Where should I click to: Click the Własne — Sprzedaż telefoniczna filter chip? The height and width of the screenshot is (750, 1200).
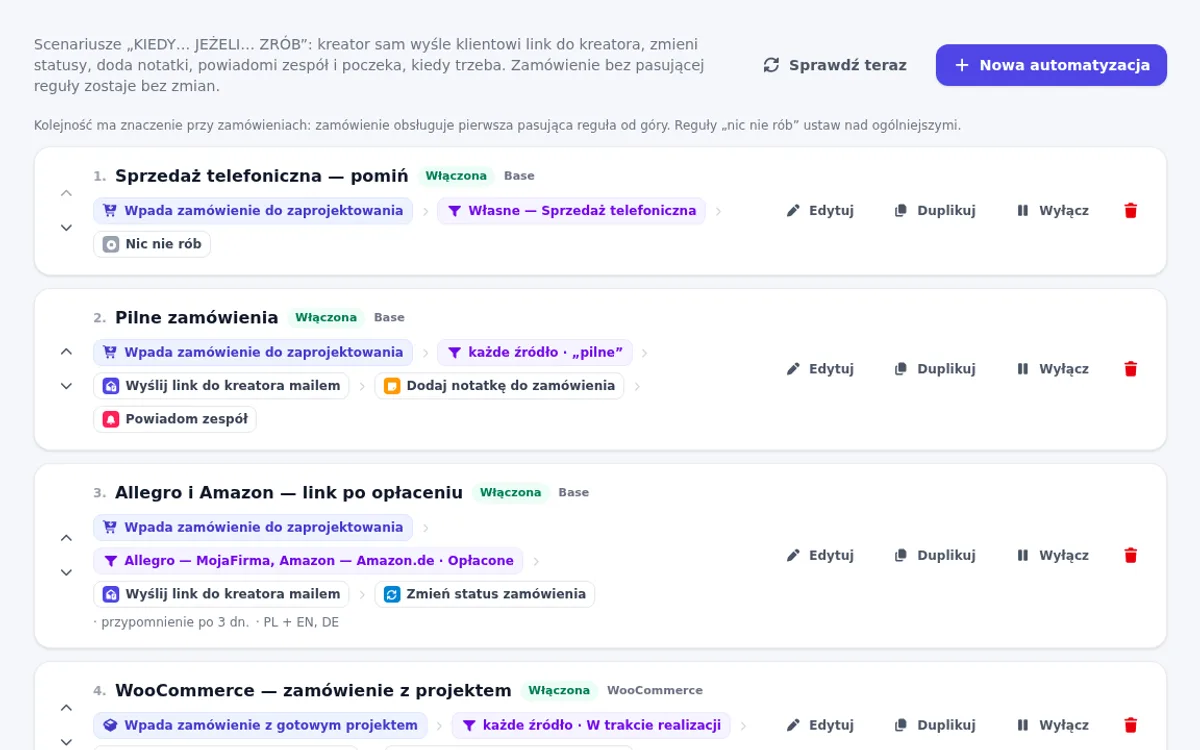tap(571, 211)
